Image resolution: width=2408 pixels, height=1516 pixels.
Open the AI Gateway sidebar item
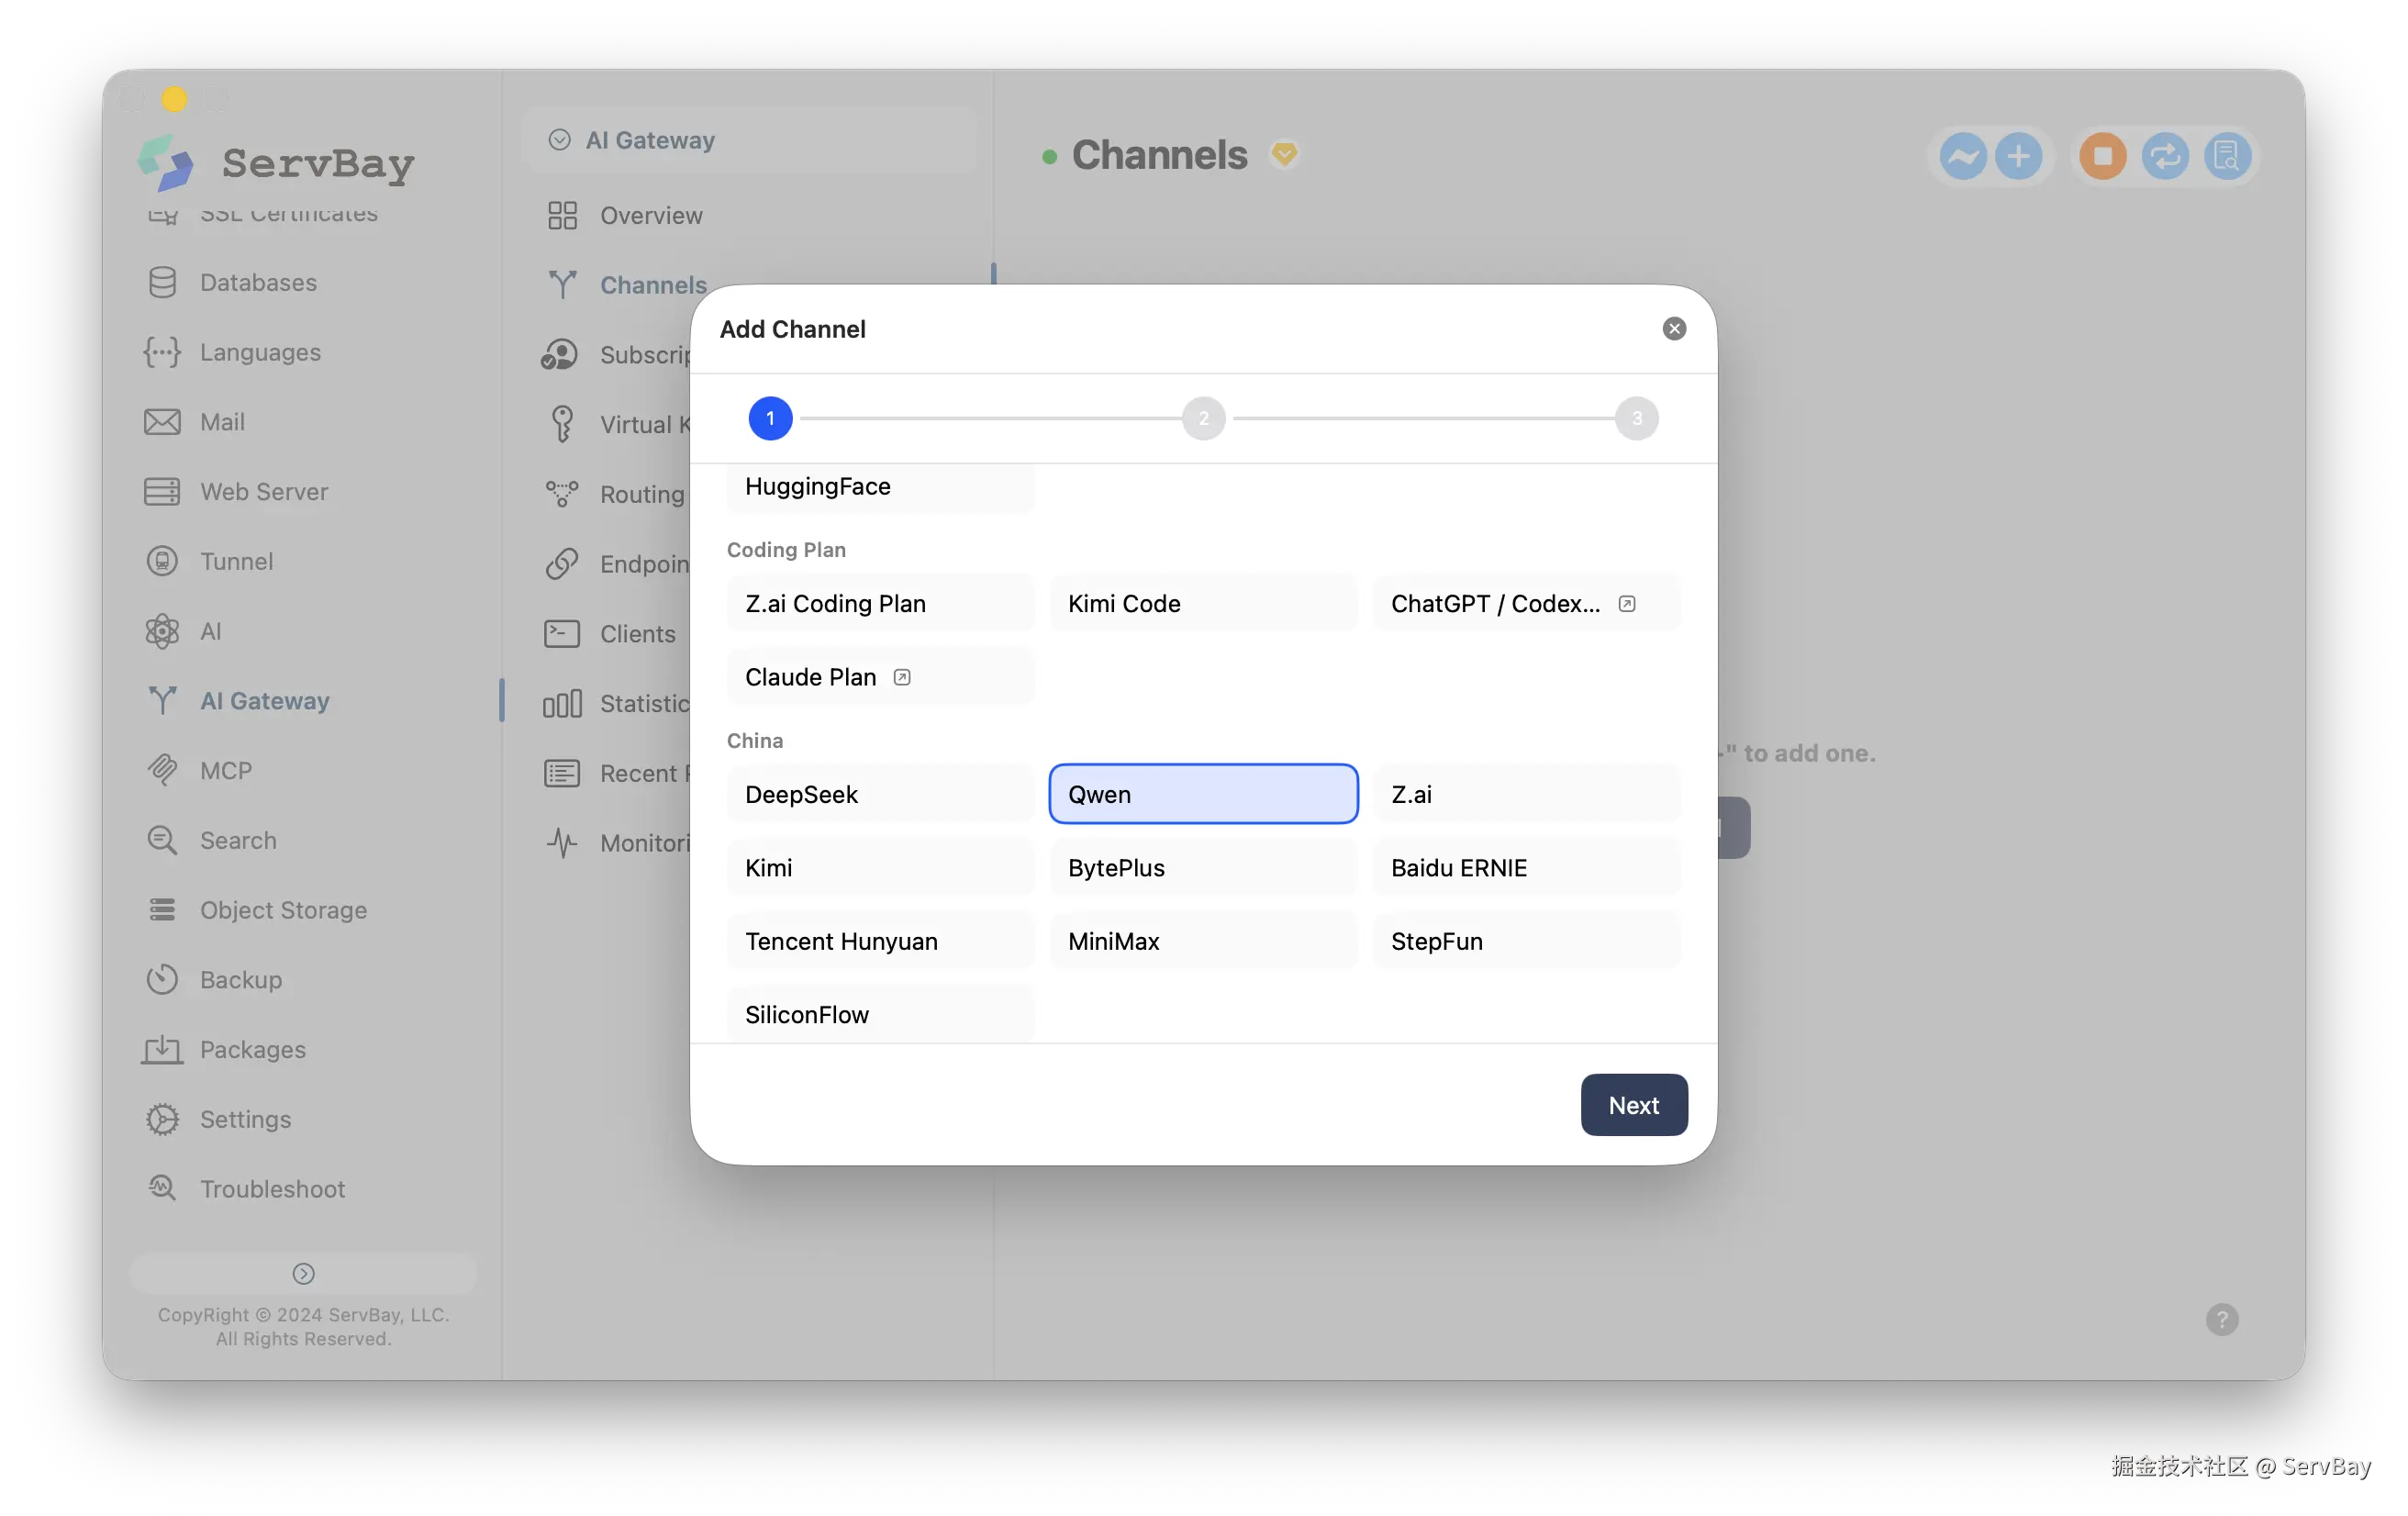(264, 701)
